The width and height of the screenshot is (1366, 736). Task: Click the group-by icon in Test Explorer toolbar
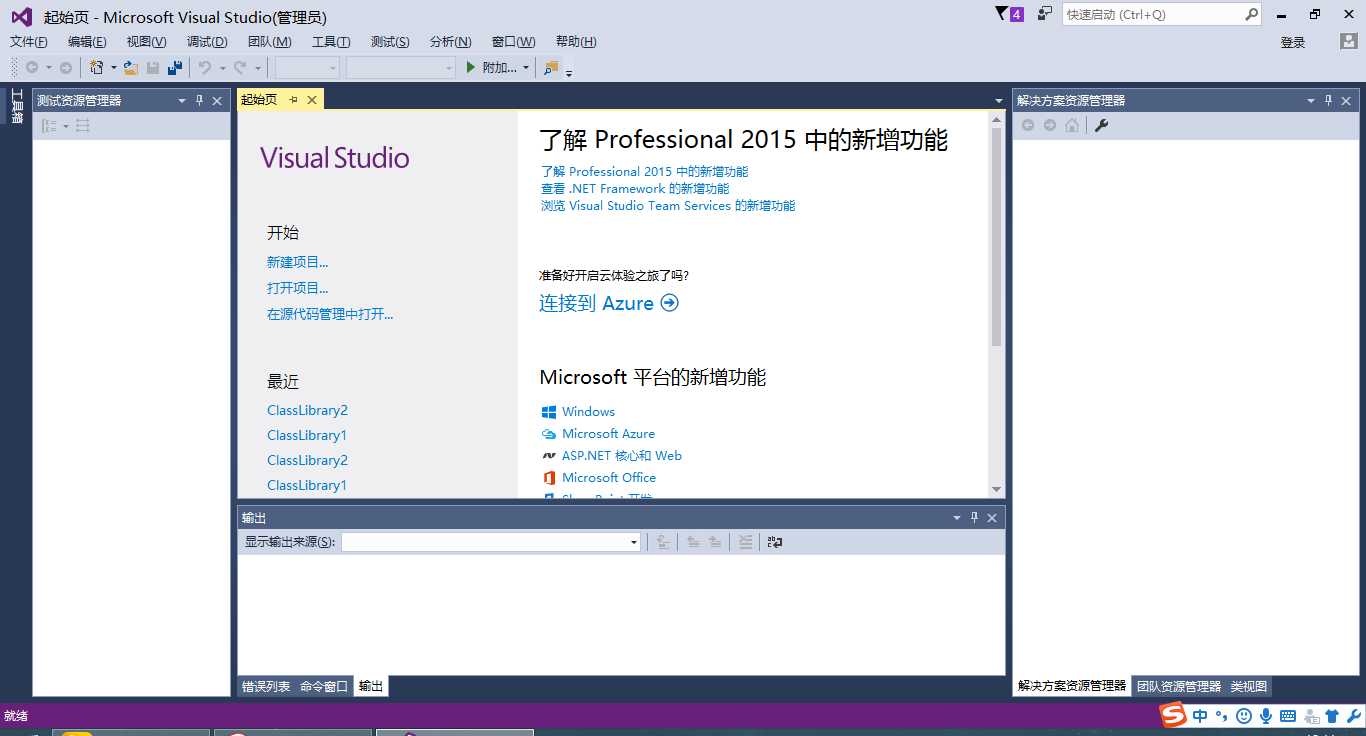click(49, 125)
